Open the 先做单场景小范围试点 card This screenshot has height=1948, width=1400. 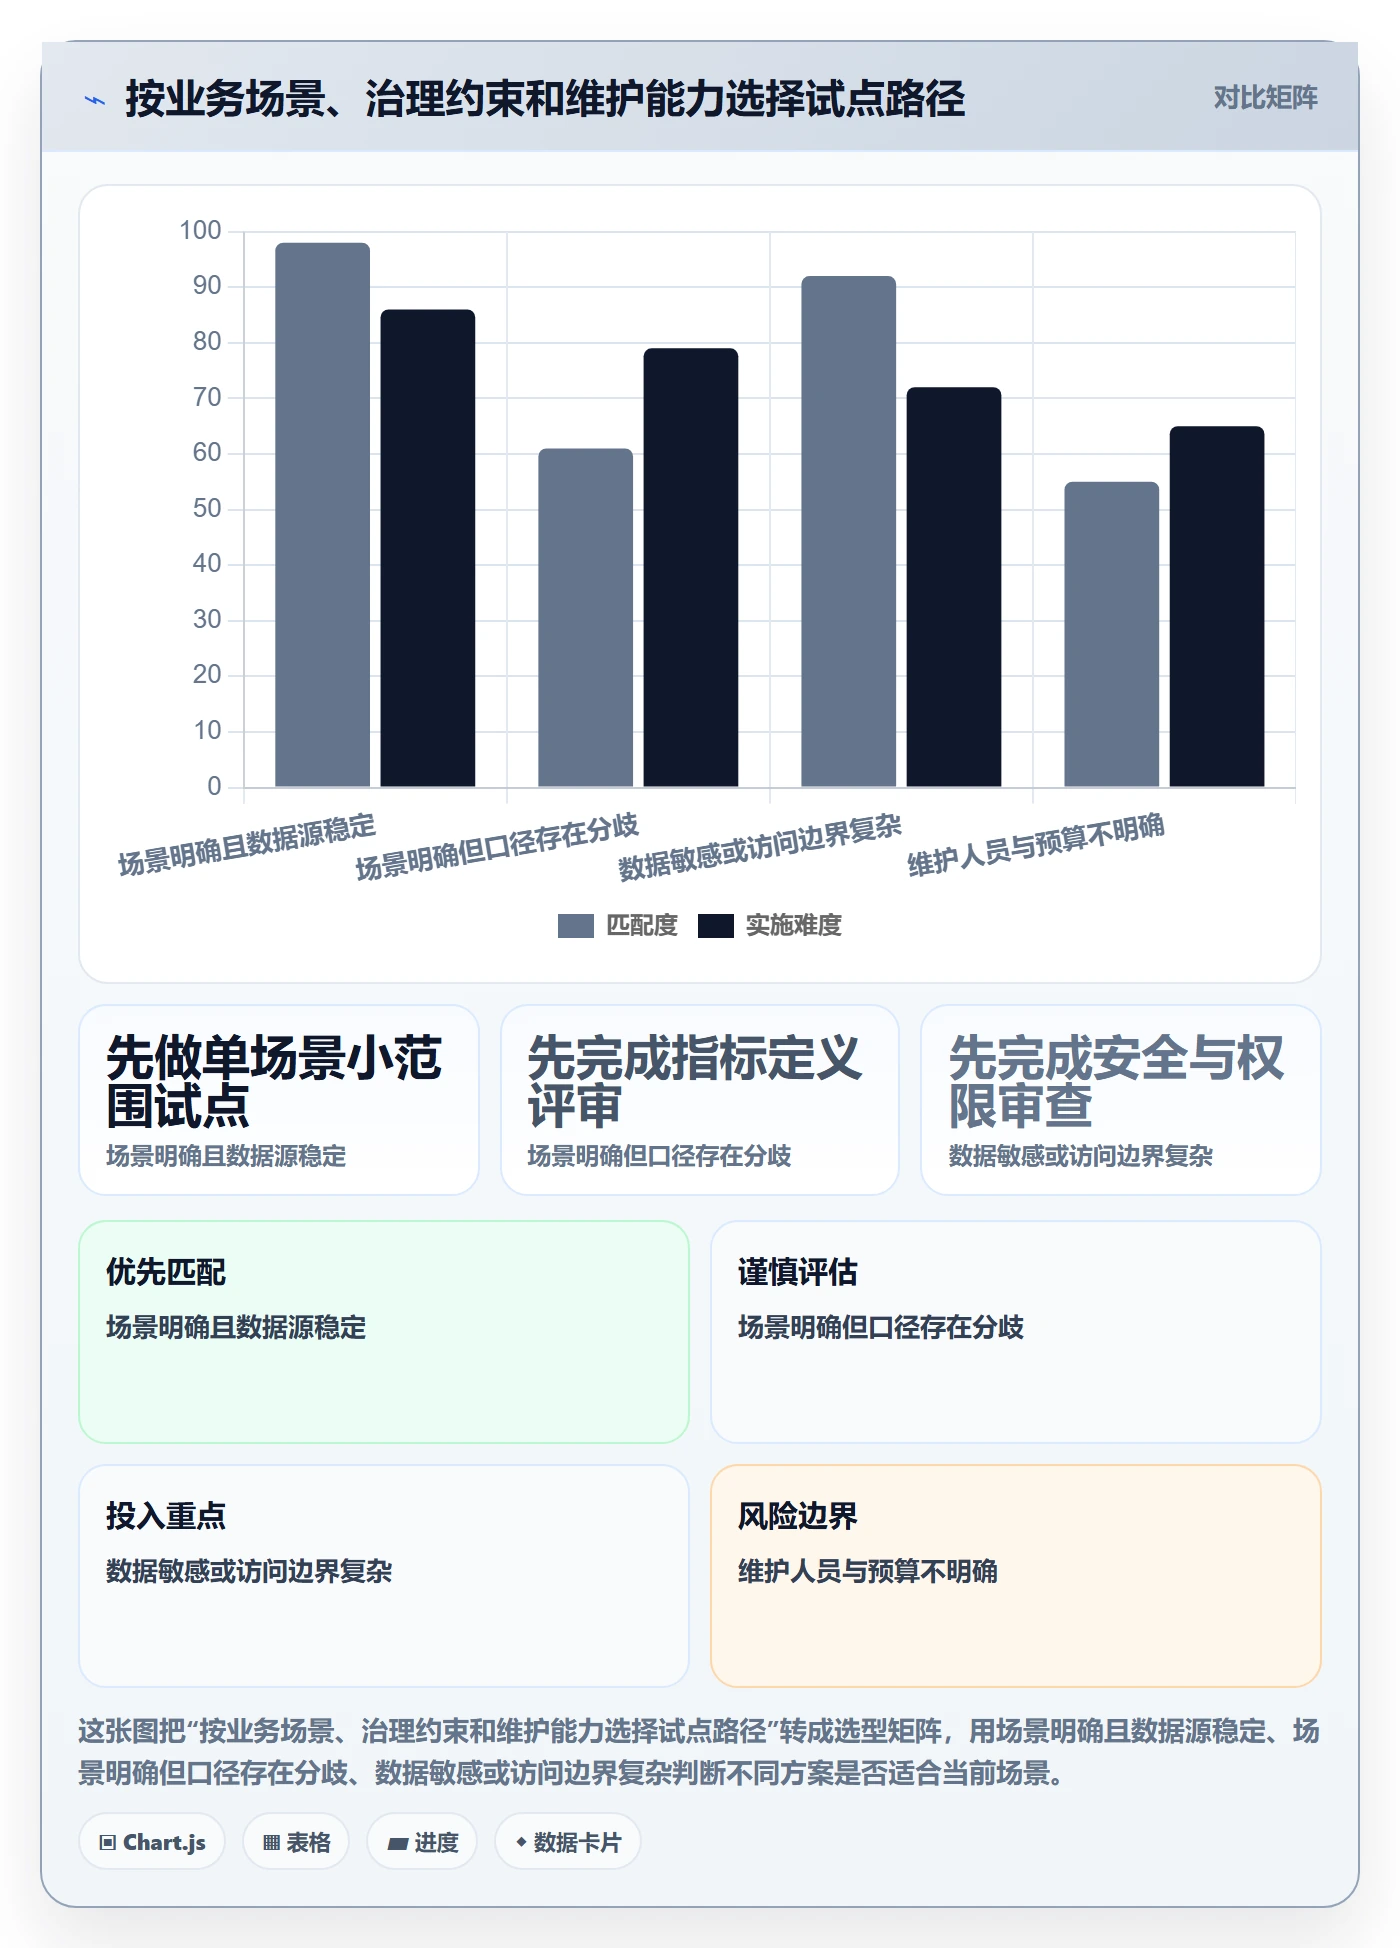click(279, 1100)
